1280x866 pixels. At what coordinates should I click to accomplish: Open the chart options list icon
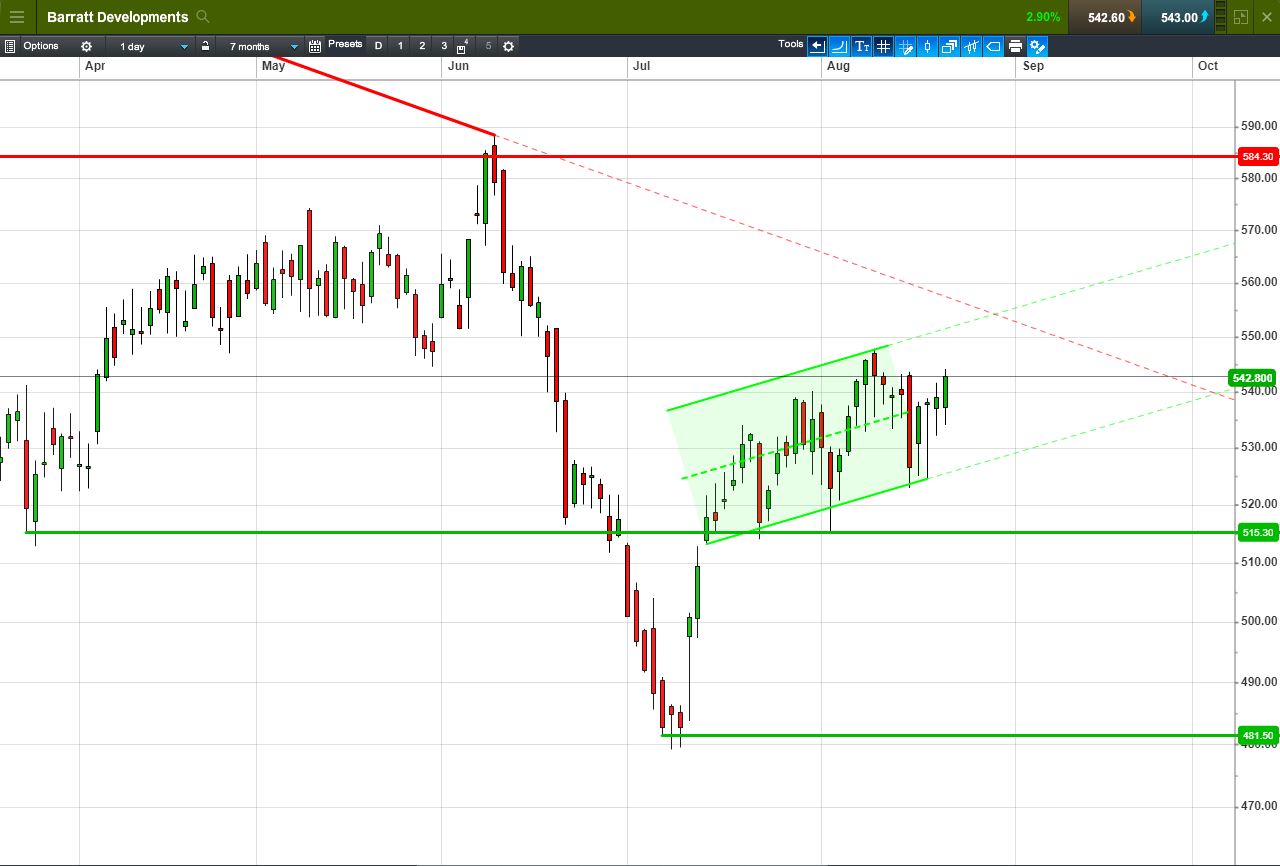pyautogui.click(x=10, y=46)
